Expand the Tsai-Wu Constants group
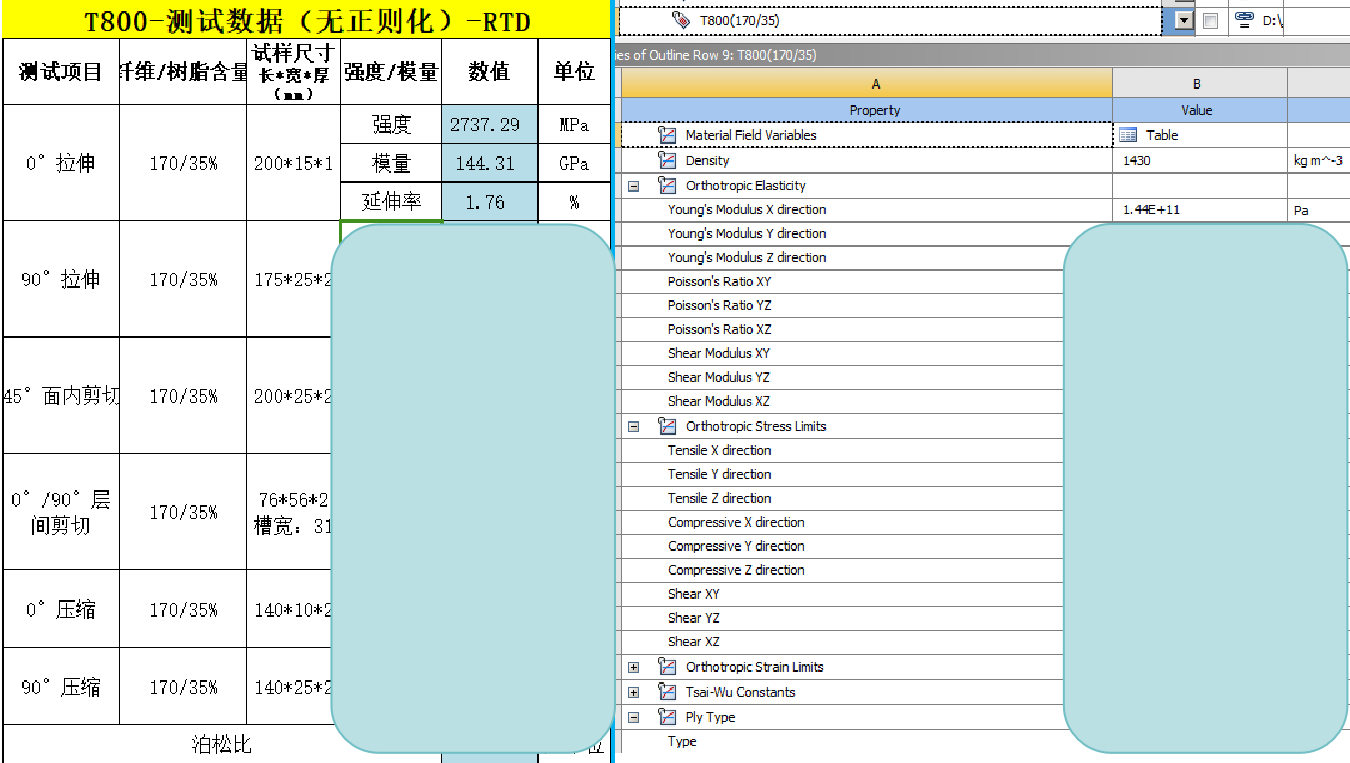This screenshot has height=763, width=1350. pyautogui.click(x=633, y=693)
